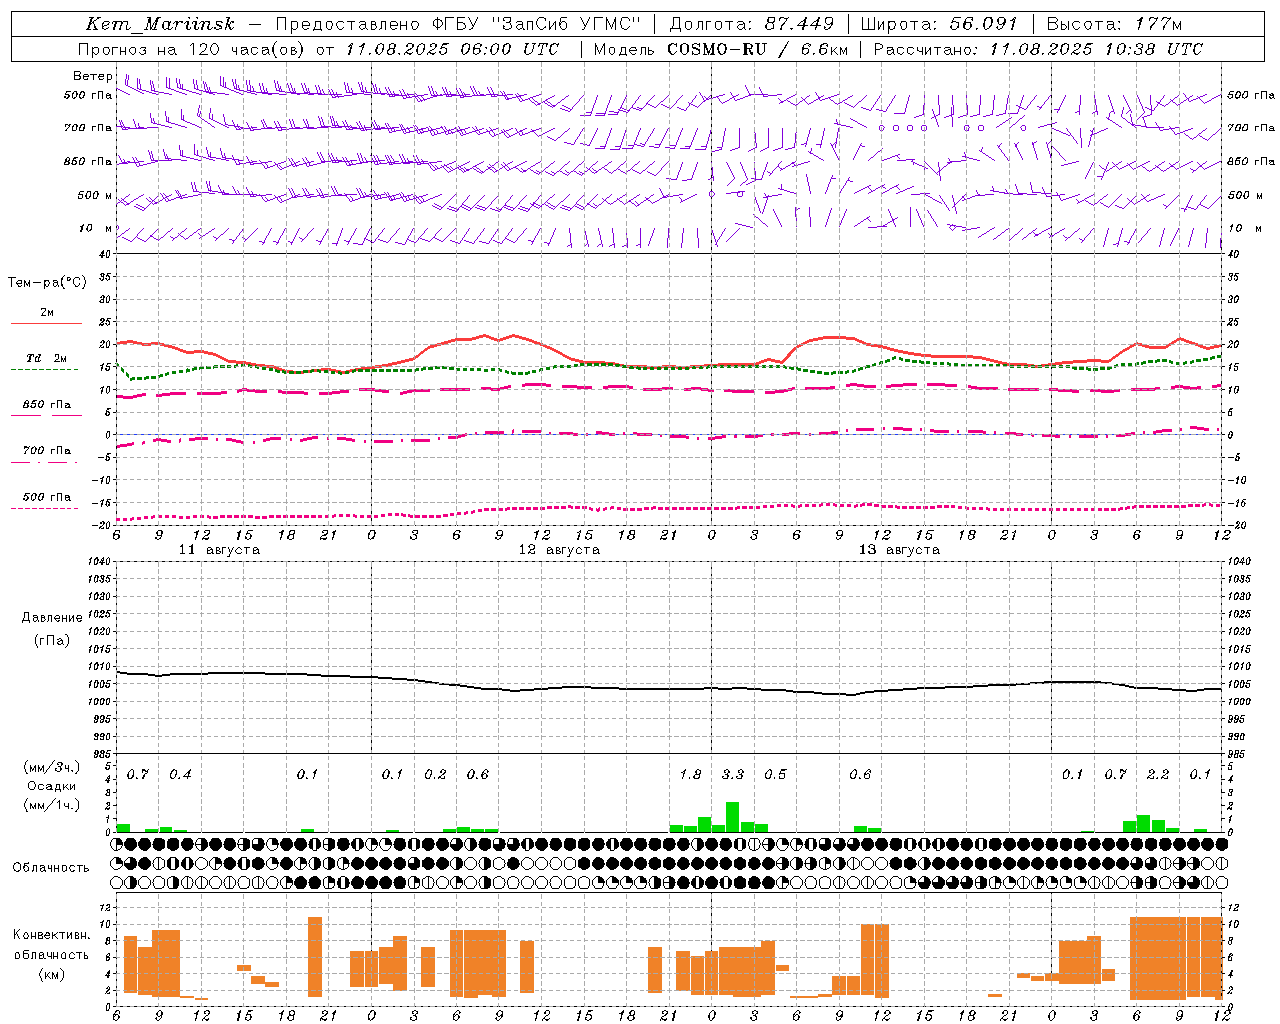This screenshot has height=1024, width=1280.
Task: Click the Прогноз на 120 часа(ов) text
Action: pos(192,49)
